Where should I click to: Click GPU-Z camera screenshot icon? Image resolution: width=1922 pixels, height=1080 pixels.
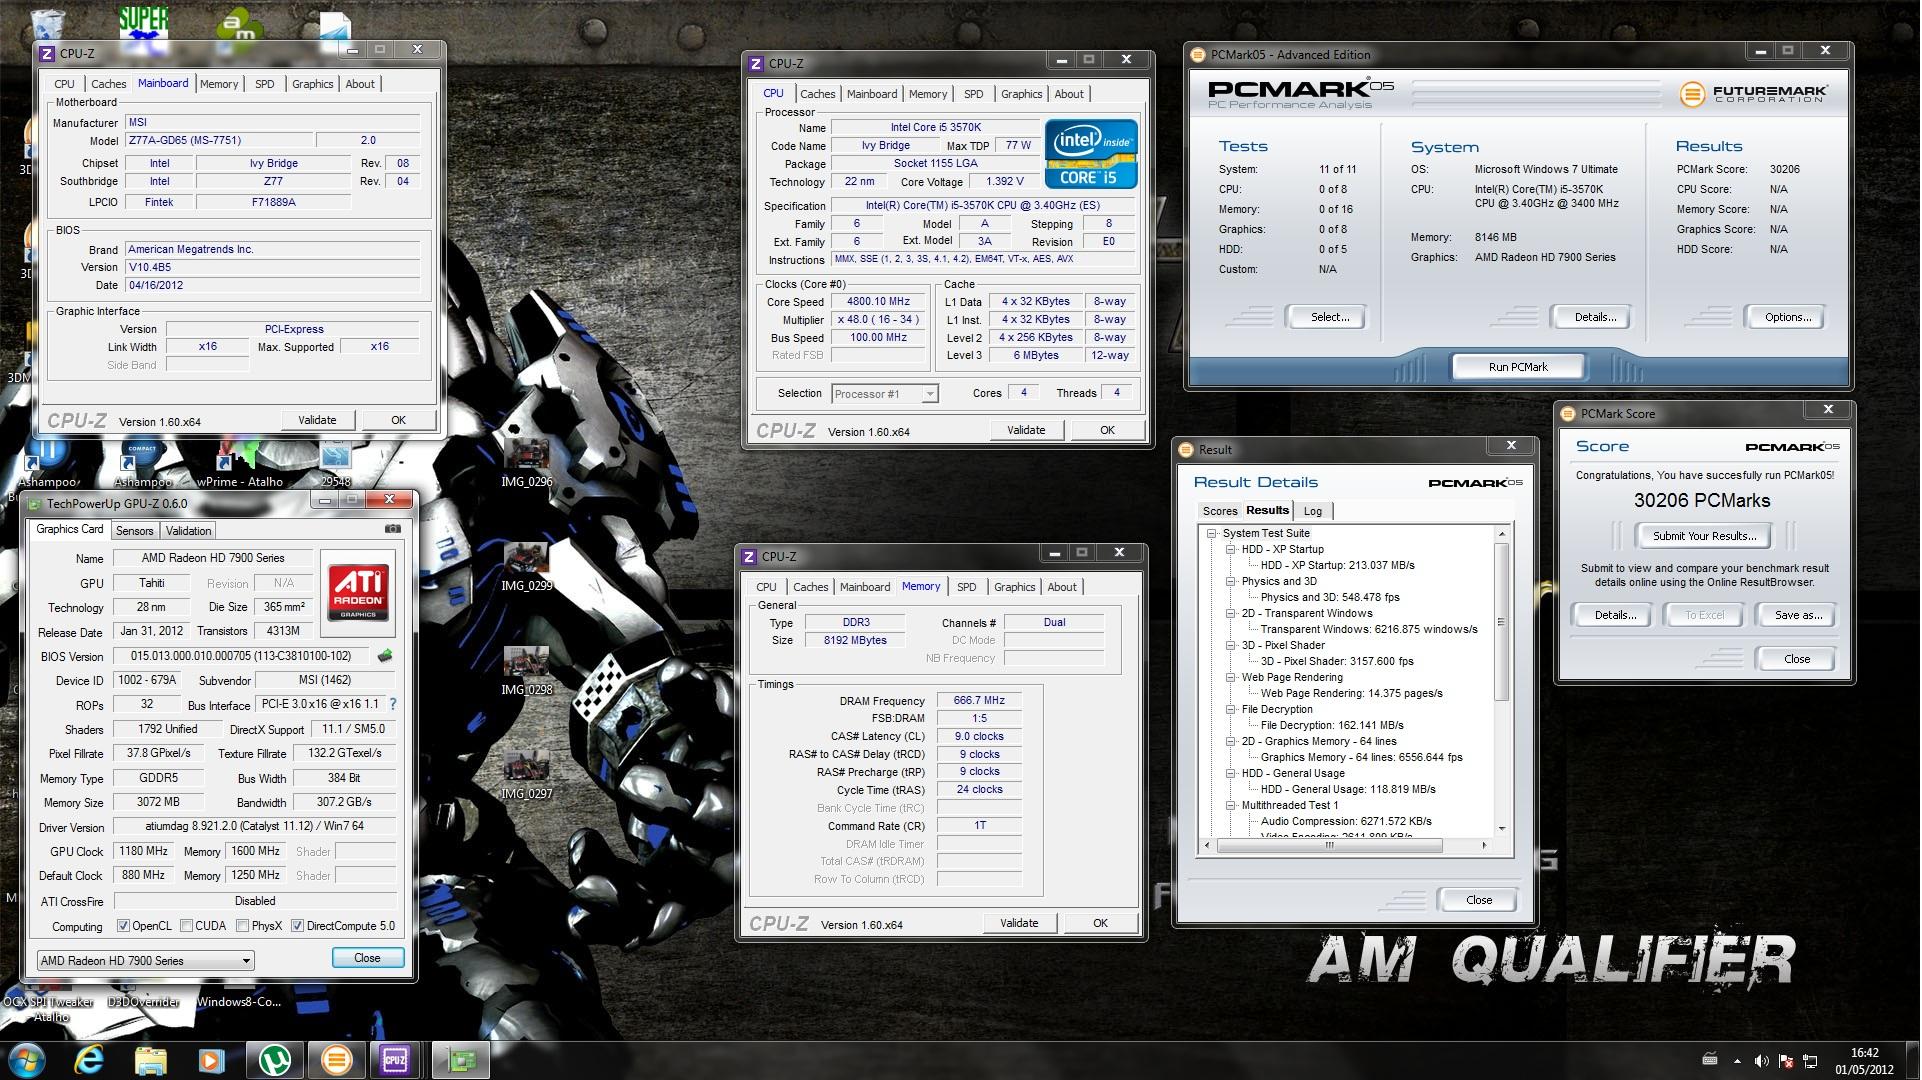tap(392, 529)
